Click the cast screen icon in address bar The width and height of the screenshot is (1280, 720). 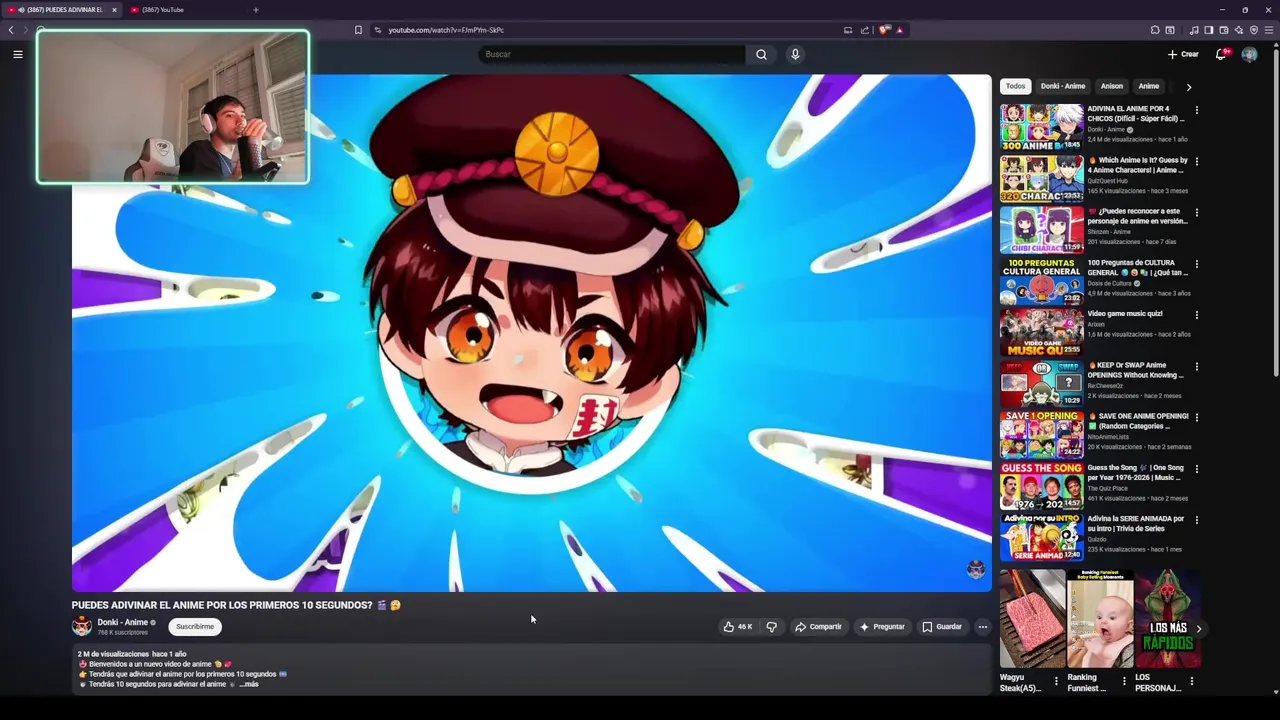pos(848,30)
